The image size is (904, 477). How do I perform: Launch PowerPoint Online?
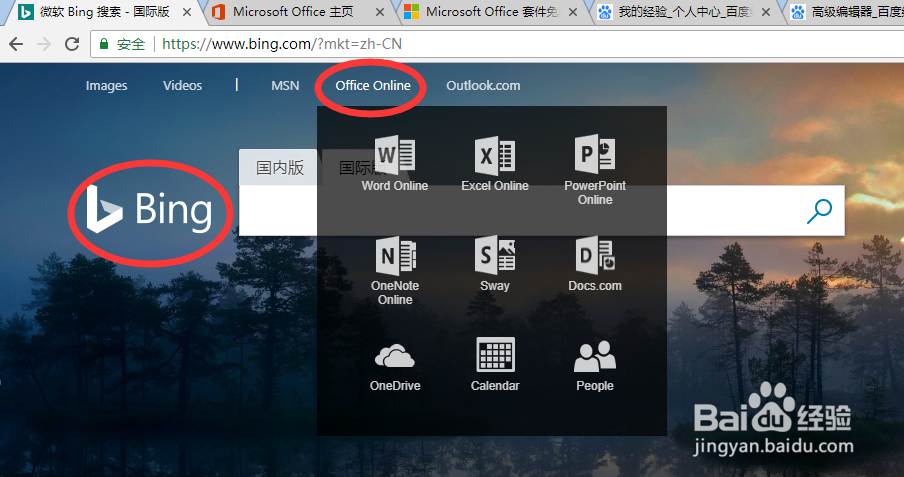(x=595, y=170)
